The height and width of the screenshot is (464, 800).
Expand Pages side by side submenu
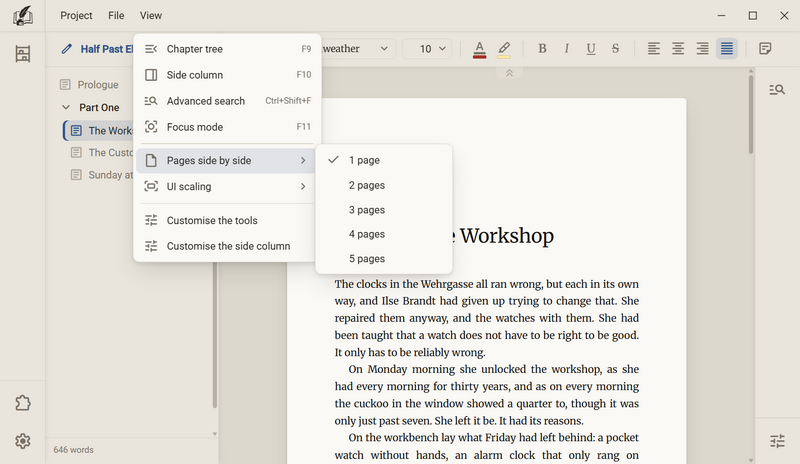pyautogui.click(x=226, y=161)
